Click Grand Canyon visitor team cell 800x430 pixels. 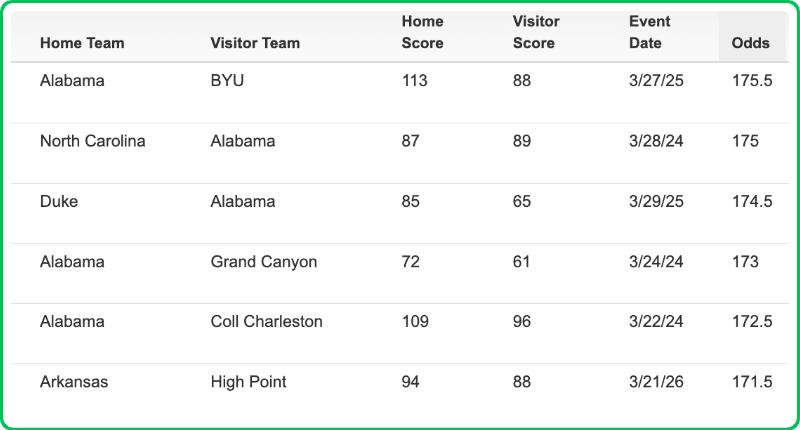click(263, 262)
